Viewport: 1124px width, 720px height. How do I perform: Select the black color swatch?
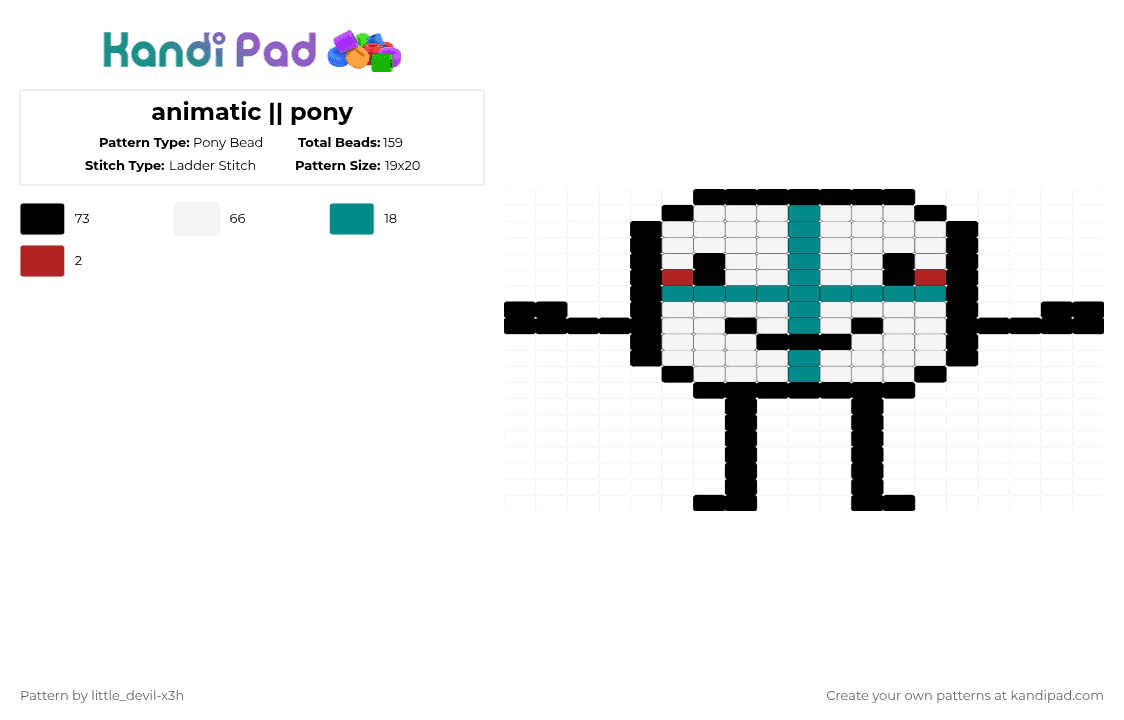(x=42, y=219)
